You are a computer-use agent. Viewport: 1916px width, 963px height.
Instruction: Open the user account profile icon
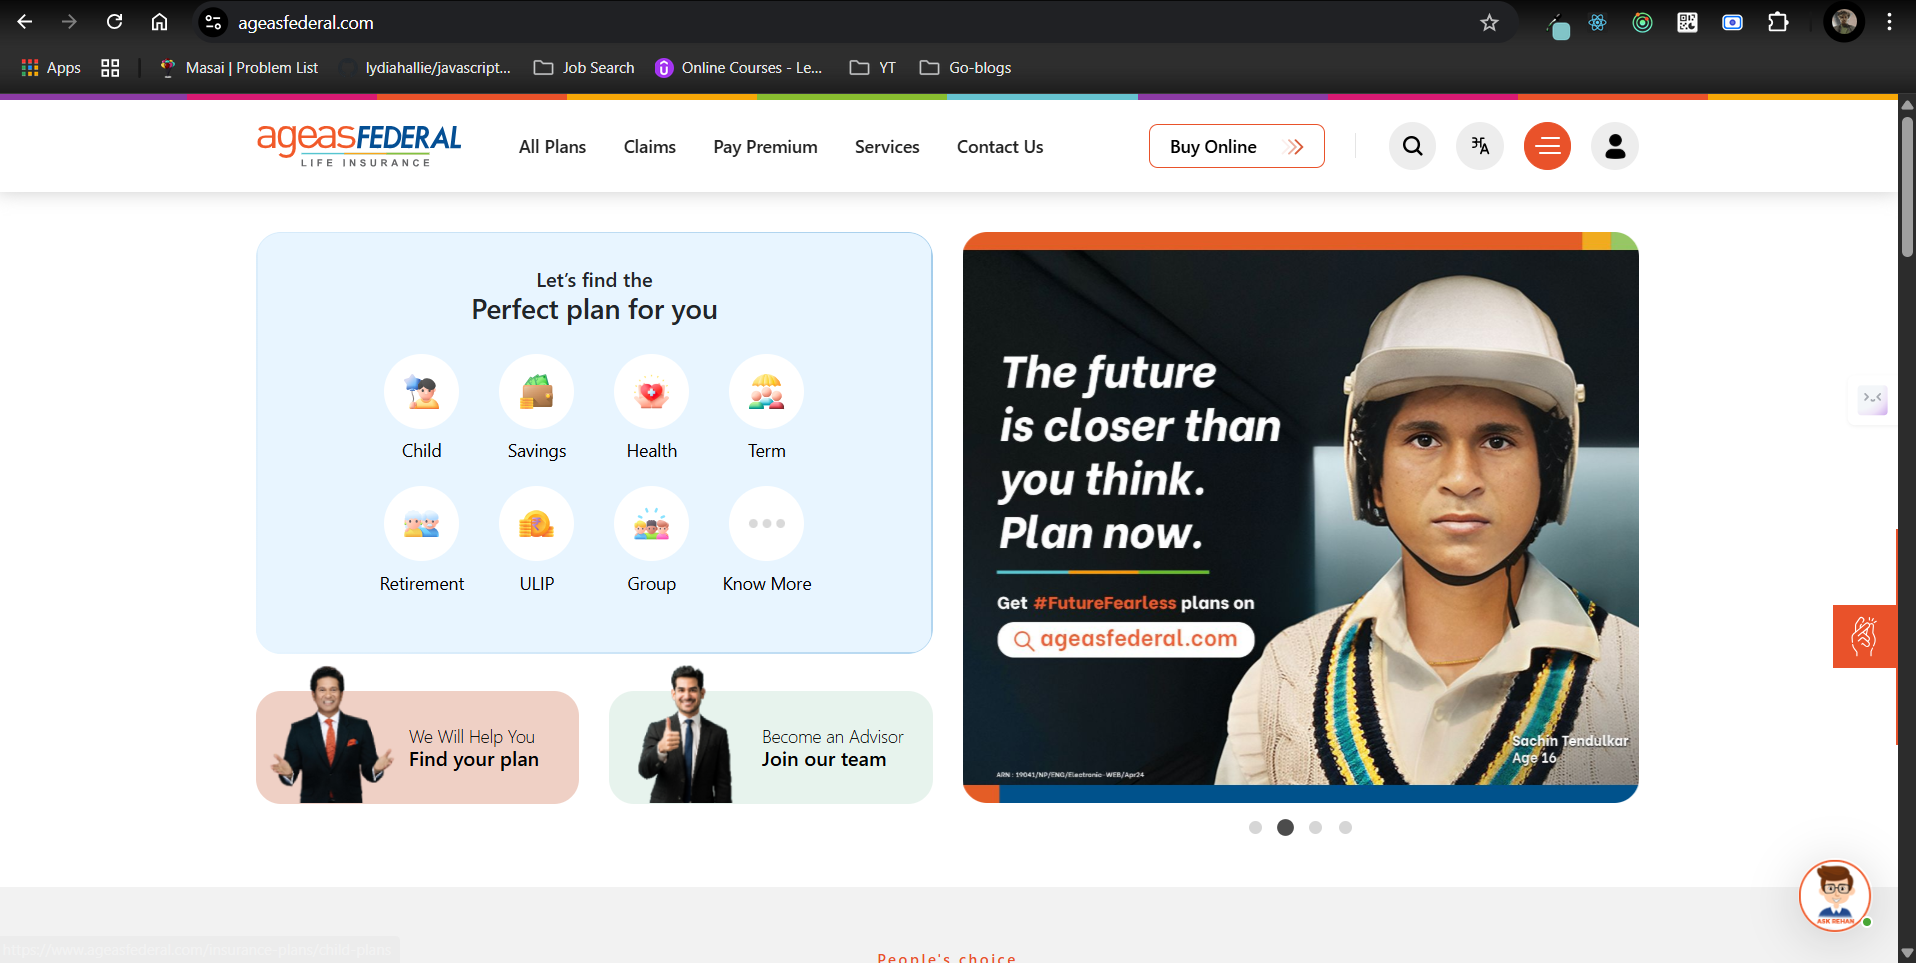(1614, 146)
